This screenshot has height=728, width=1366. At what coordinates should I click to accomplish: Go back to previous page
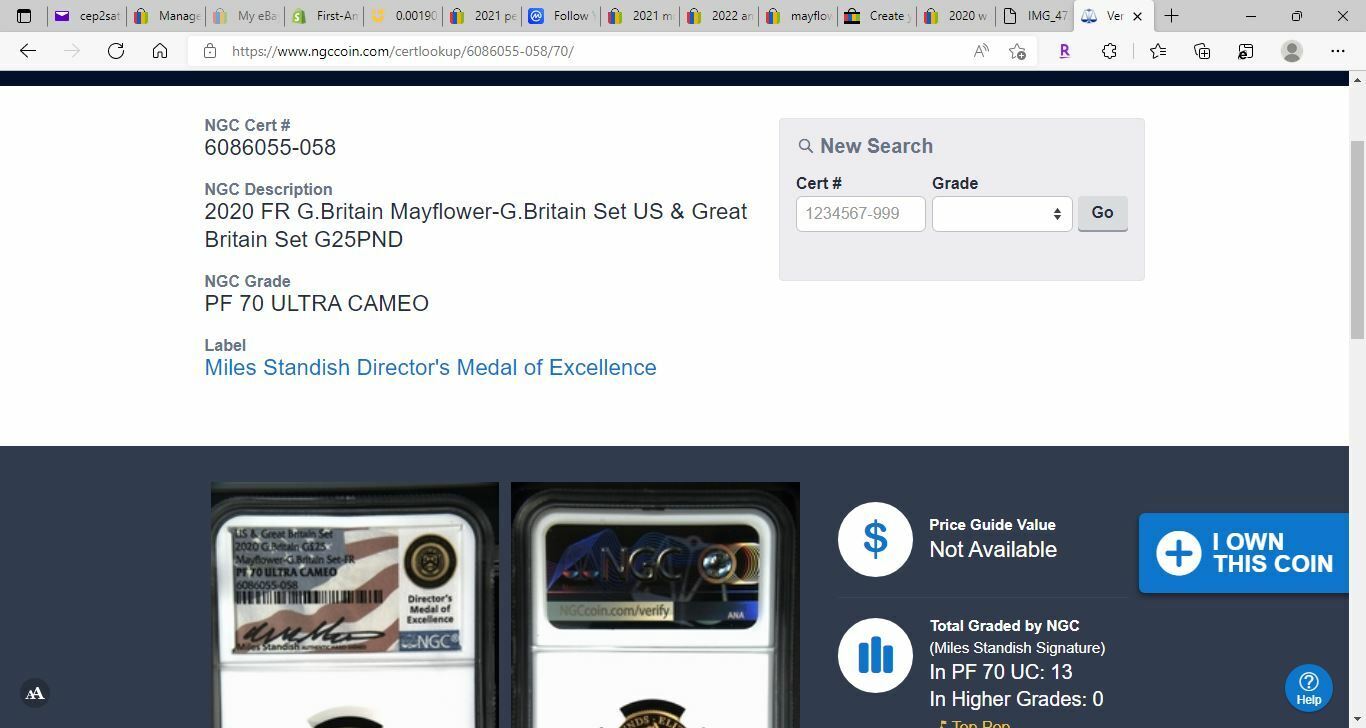(28, 51)
